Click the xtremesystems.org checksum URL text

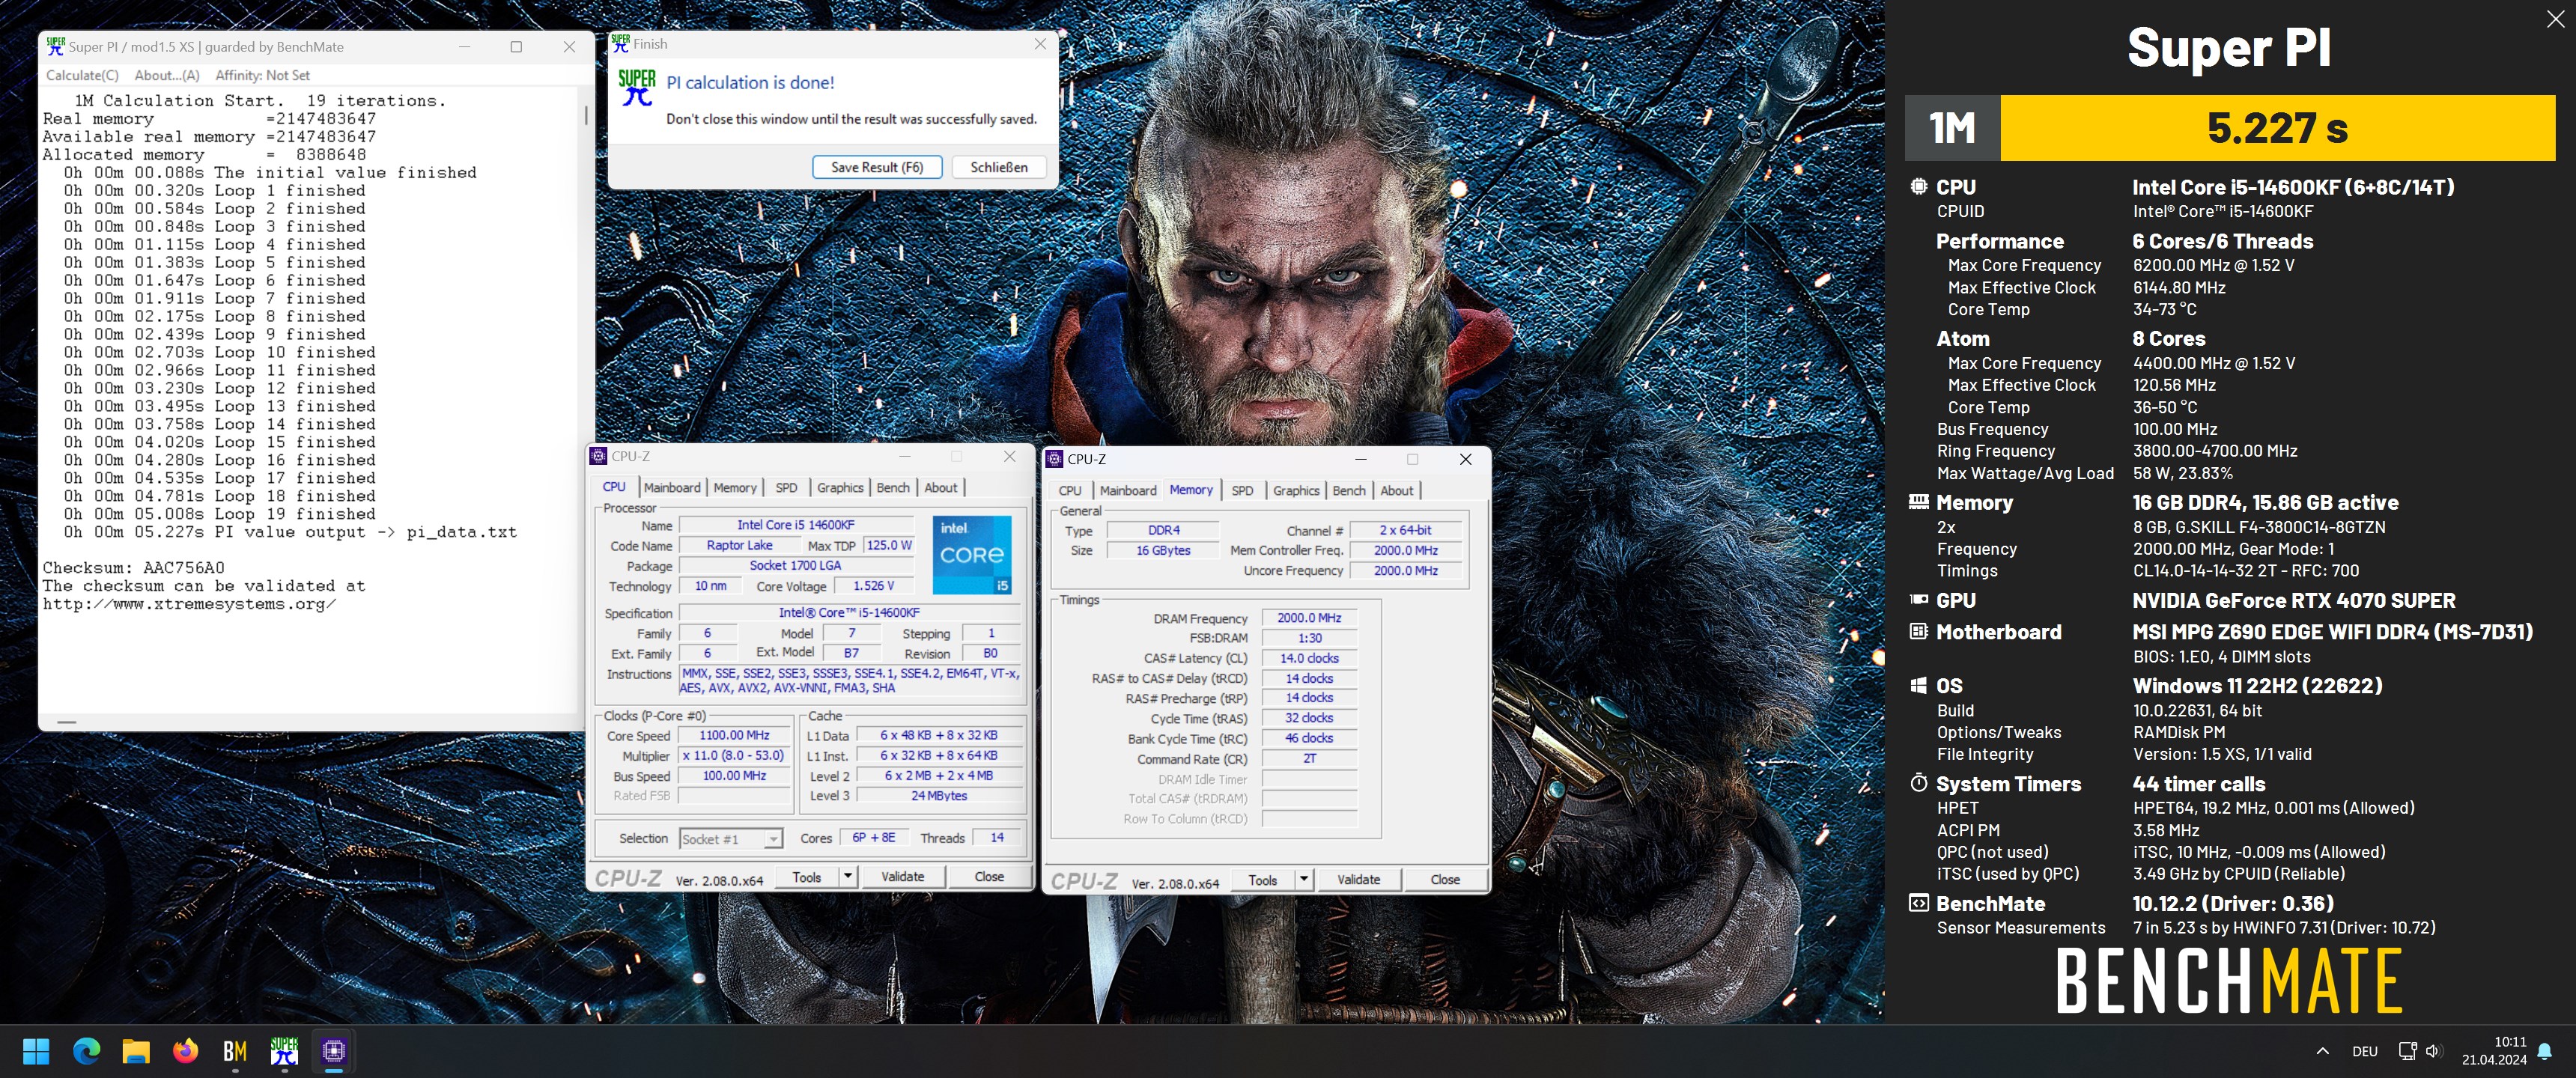coord(189,604)
